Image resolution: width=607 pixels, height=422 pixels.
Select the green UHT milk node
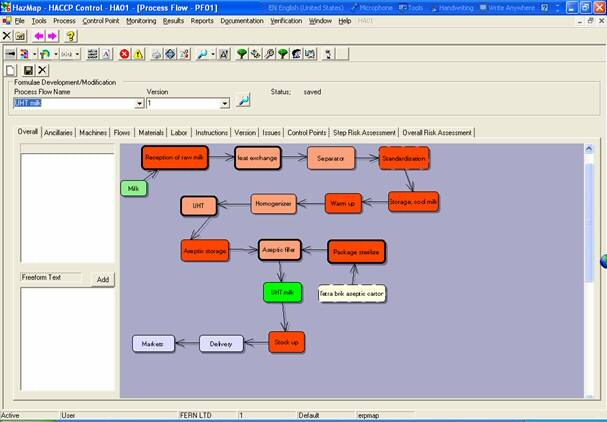[280, 292]
